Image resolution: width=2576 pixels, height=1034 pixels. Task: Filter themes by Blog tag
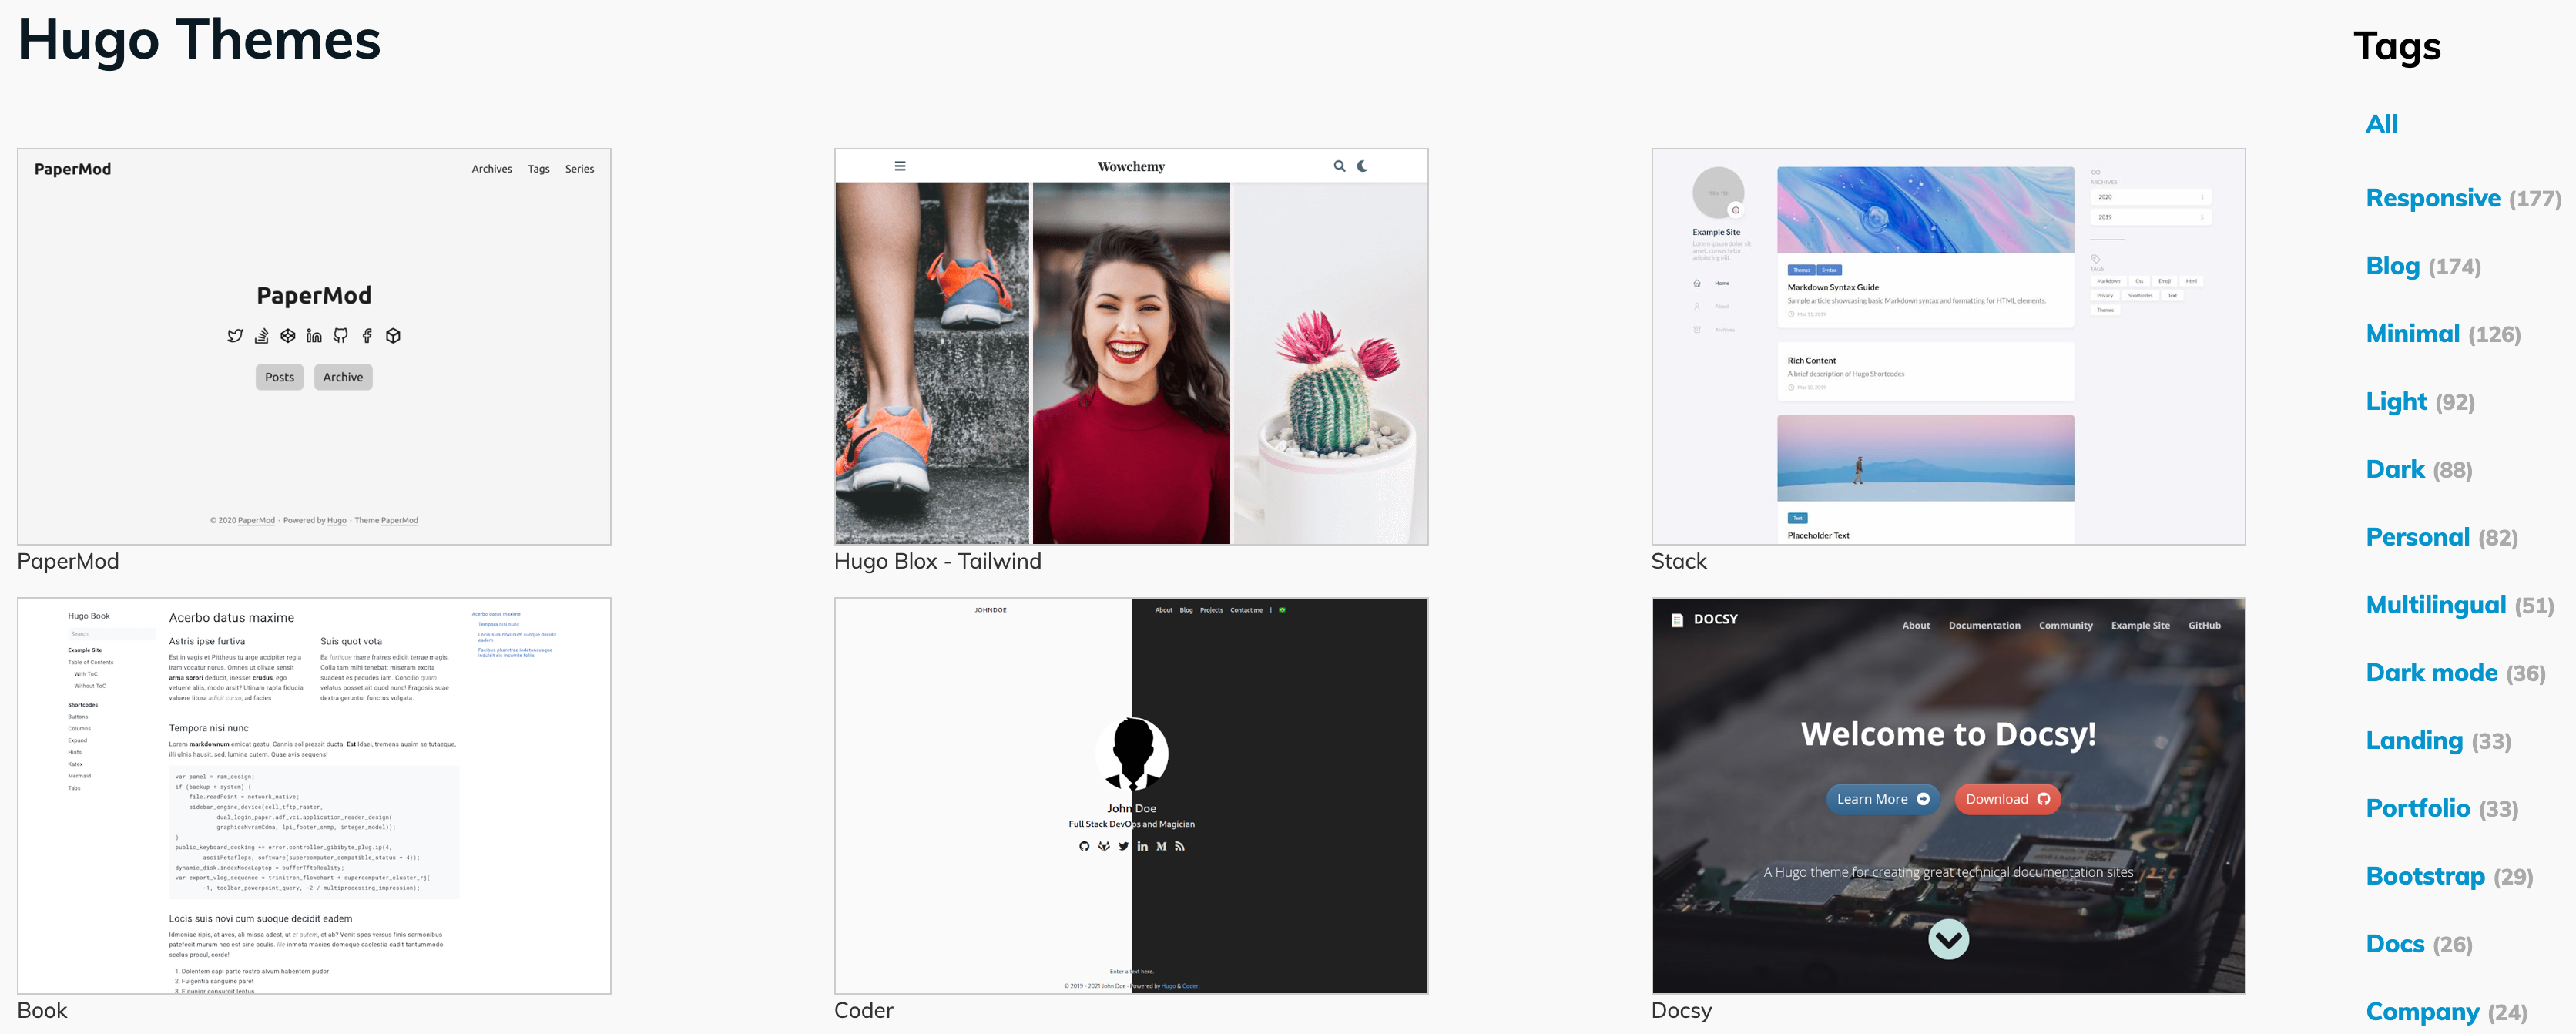pyautogui.click(x=2423, y=266)
